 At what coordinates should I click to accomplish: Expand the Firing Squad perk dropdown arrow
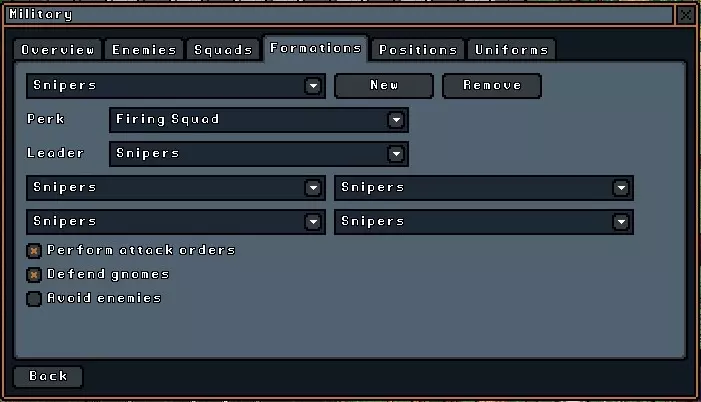tap(396, 120)
